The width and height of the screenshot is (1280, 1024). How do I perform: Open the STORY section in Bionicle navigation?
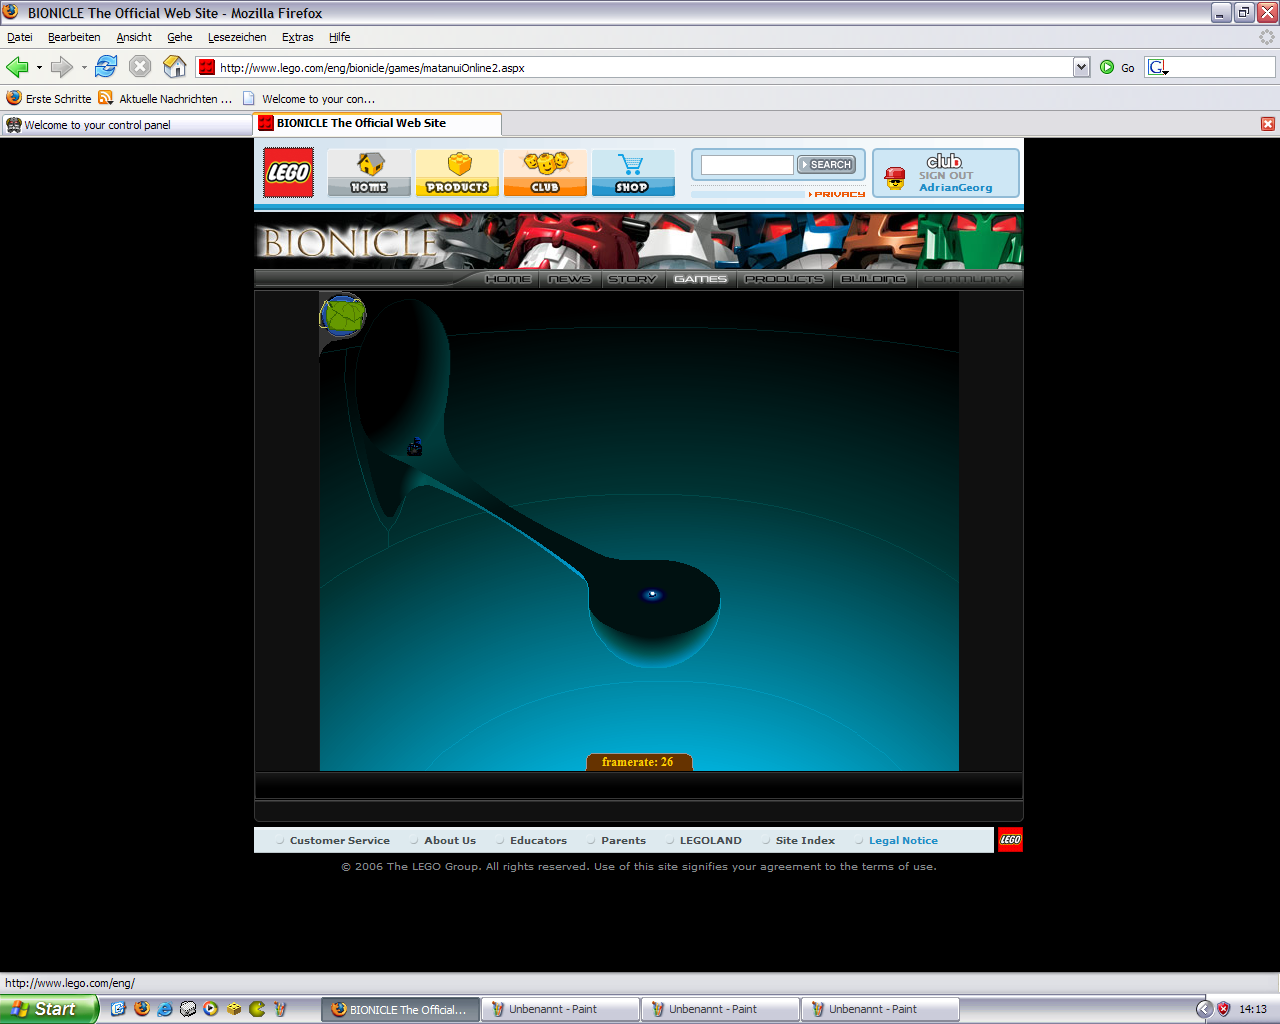coord(632,279)
